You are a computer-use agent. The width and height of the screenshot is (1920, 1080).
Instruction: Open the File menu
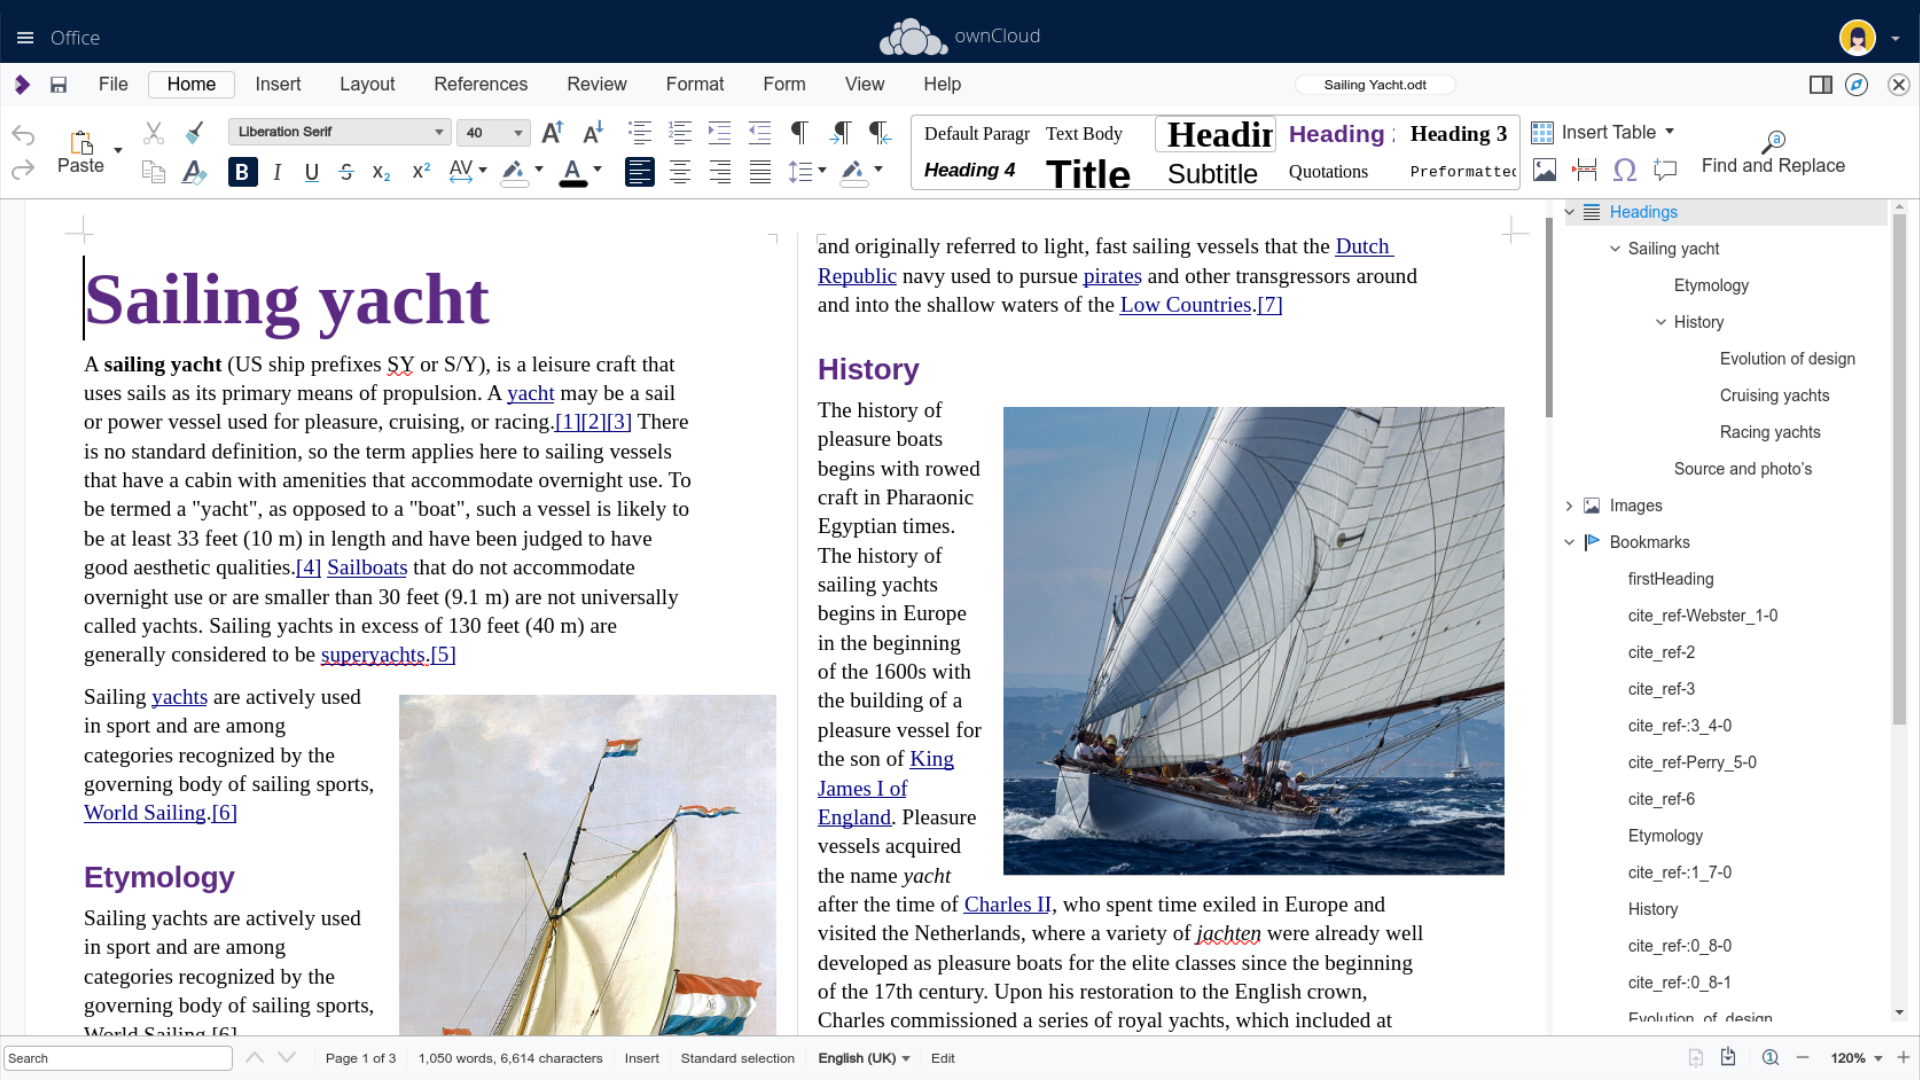point(113,85)
